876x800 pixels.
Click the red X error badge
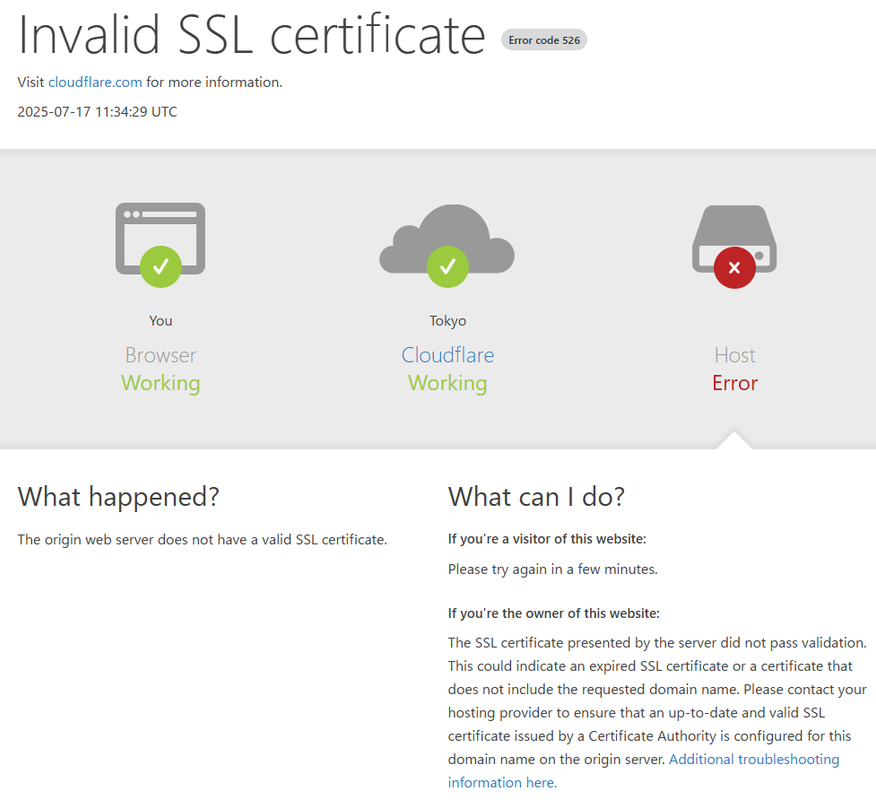[x=735, y=268]
